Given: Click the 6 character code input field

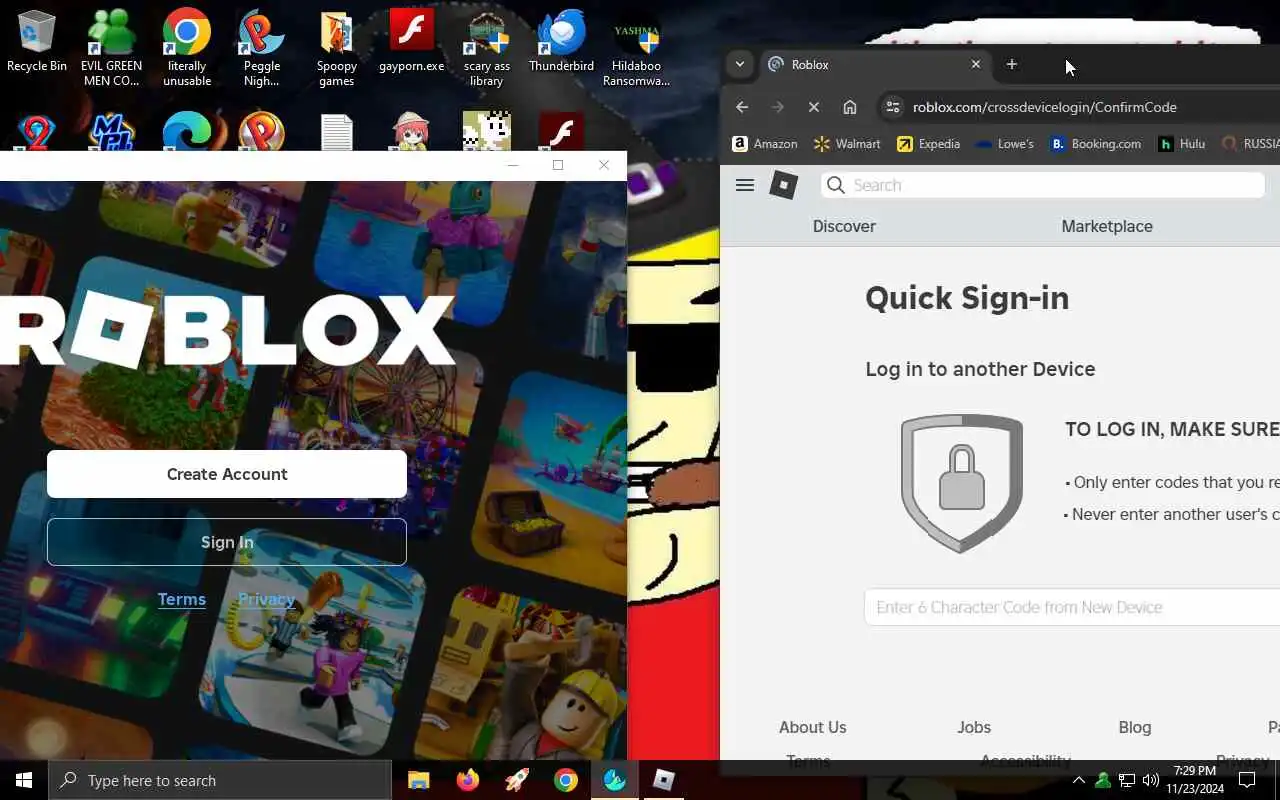Looking at the screenshot, I should (x=1072, y=607).
